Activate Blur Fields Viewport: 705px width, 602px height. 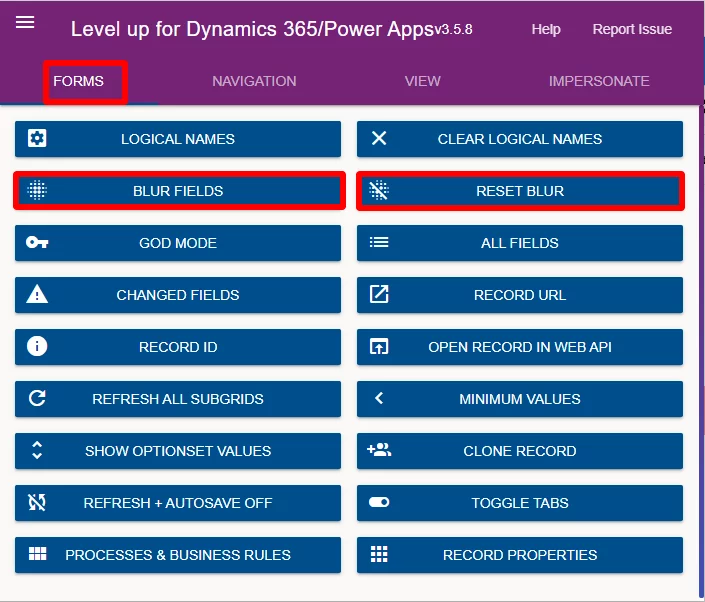coord(178,191)
